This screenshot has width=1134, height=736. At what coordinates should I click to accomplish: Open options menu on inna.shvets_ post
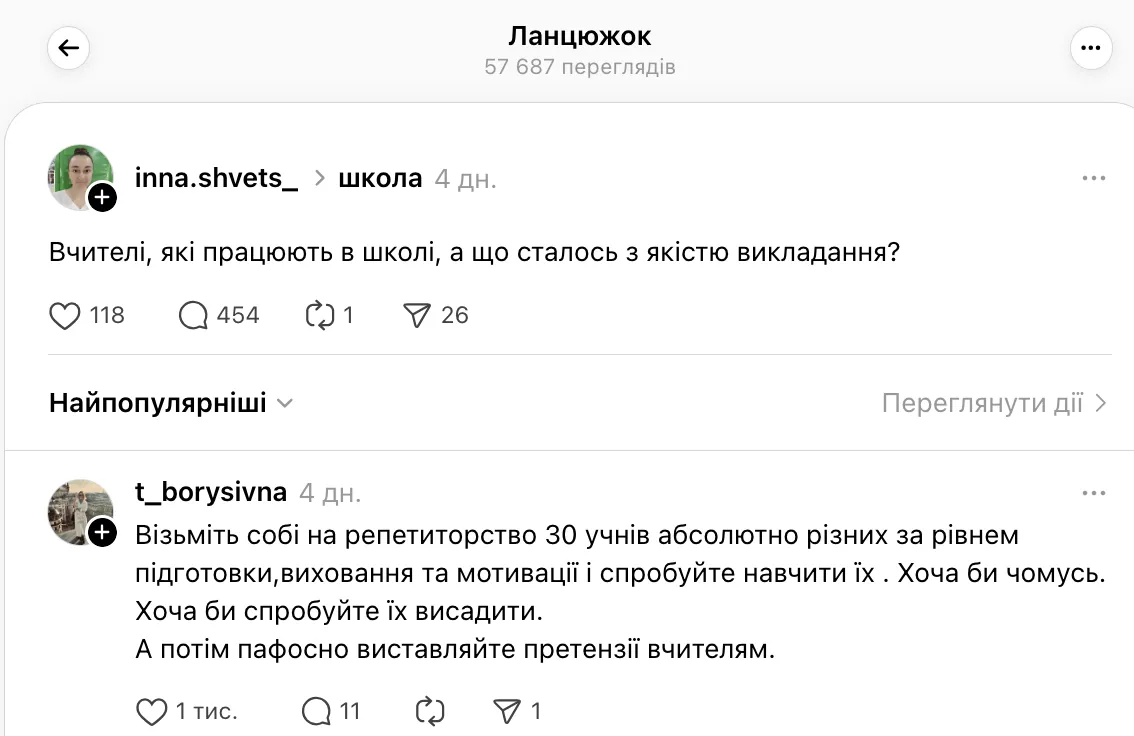[1096, 178]
